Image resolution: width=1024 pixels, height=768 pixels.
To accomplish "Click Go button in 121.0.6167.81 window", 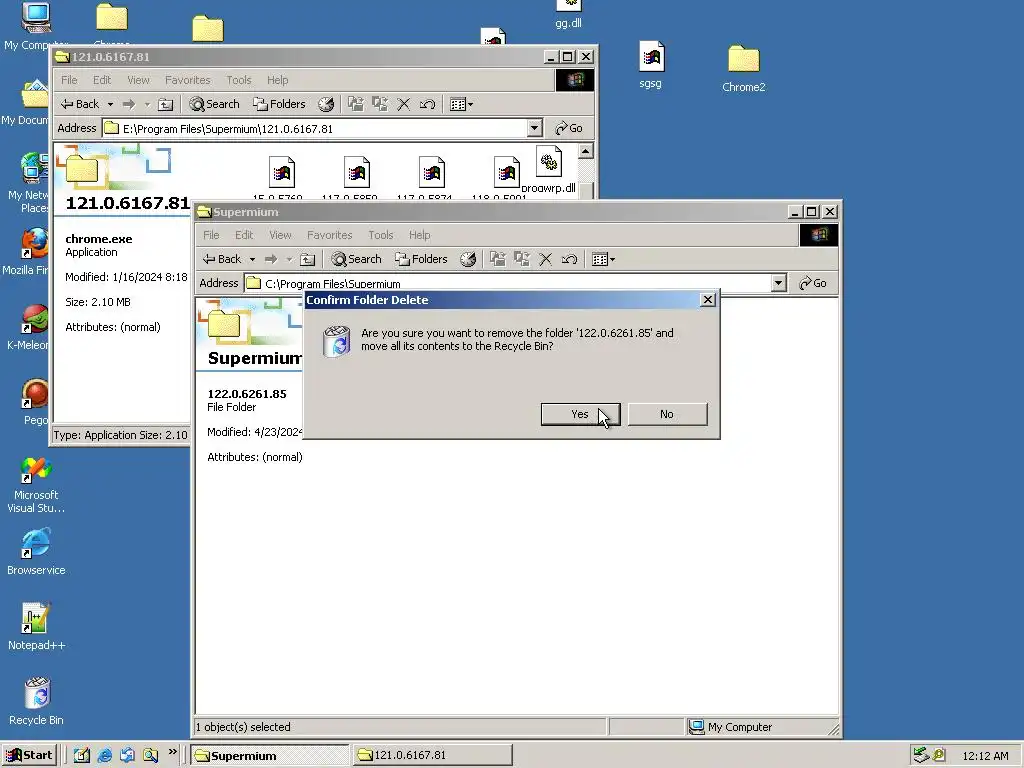I will click(569, 129).
